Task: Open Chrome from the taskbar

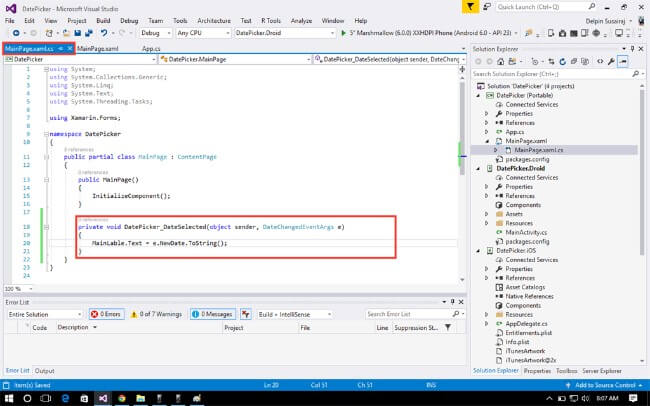Action: tap(121, 399)
